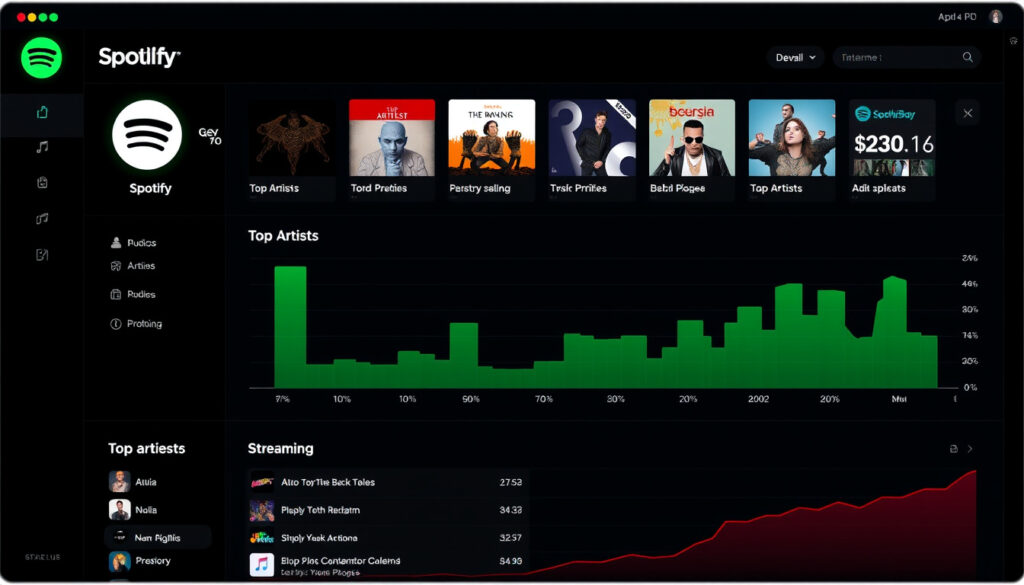This screenshot has height=585, width=1024.
Task: Click the Pudios person icon
Action: [116, 243]
